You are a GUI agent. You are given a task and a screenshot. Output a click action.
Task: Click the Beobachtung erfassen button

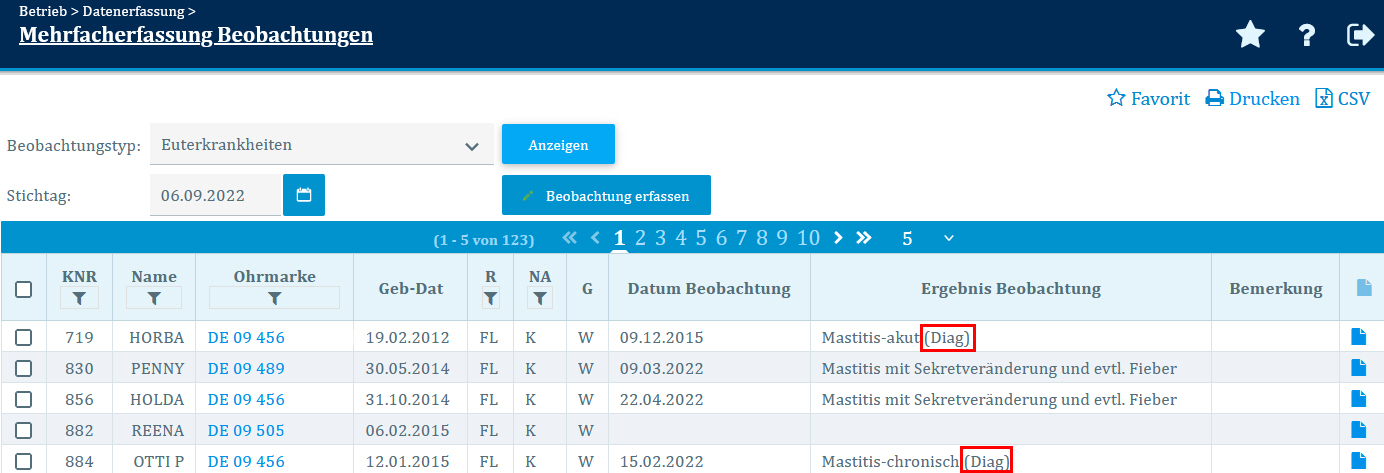606,196
